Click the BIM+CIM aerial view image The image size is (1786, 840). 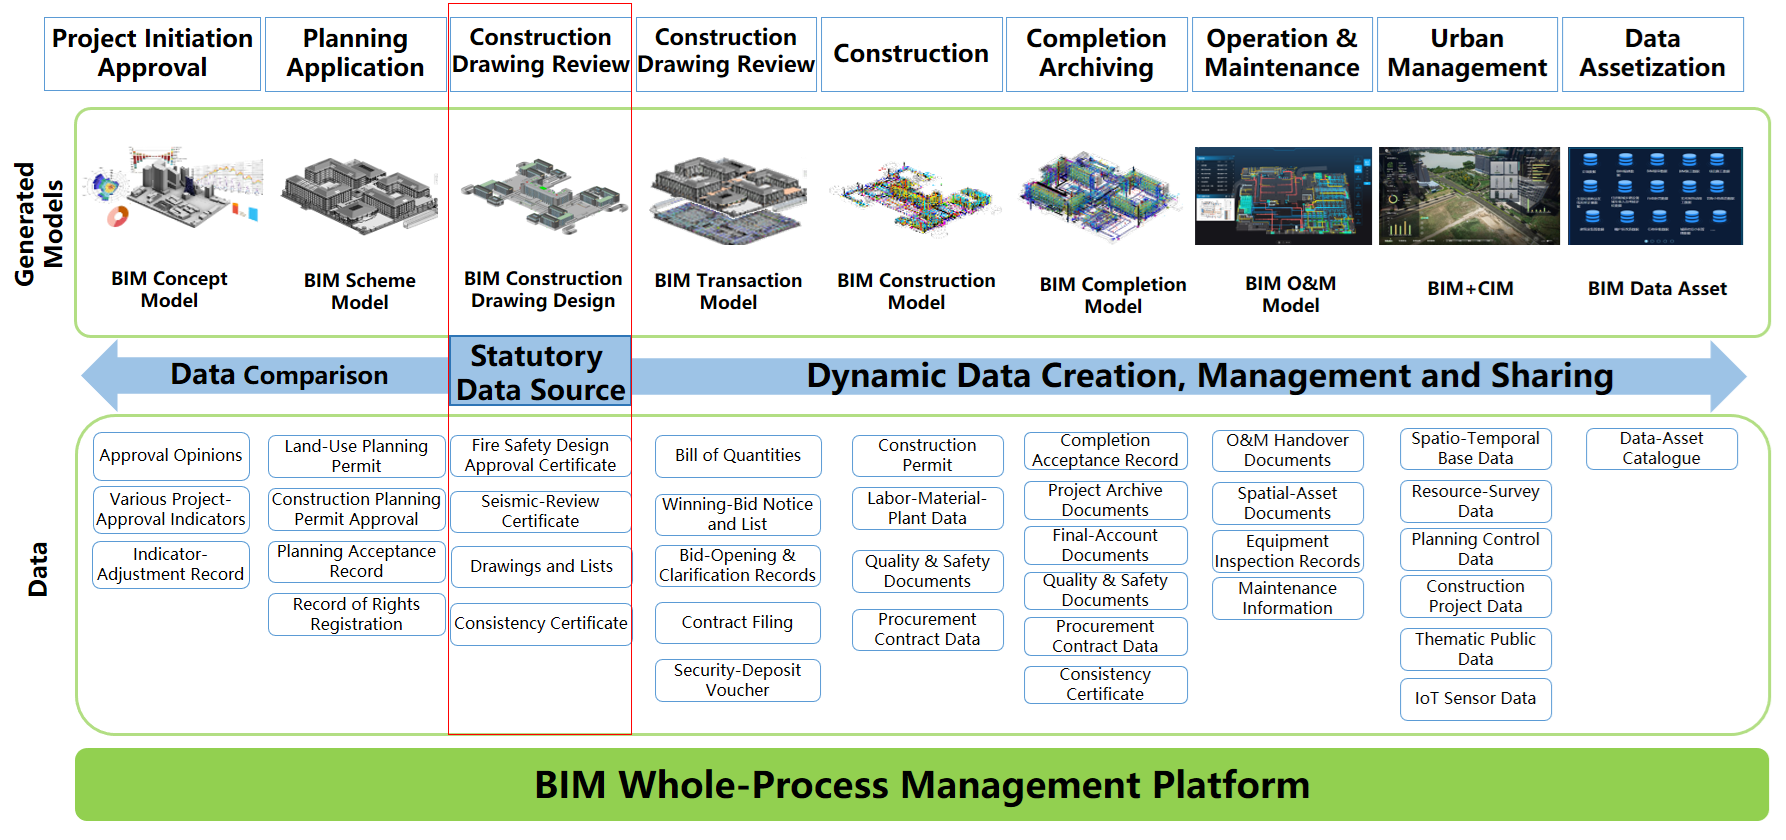1469,196
